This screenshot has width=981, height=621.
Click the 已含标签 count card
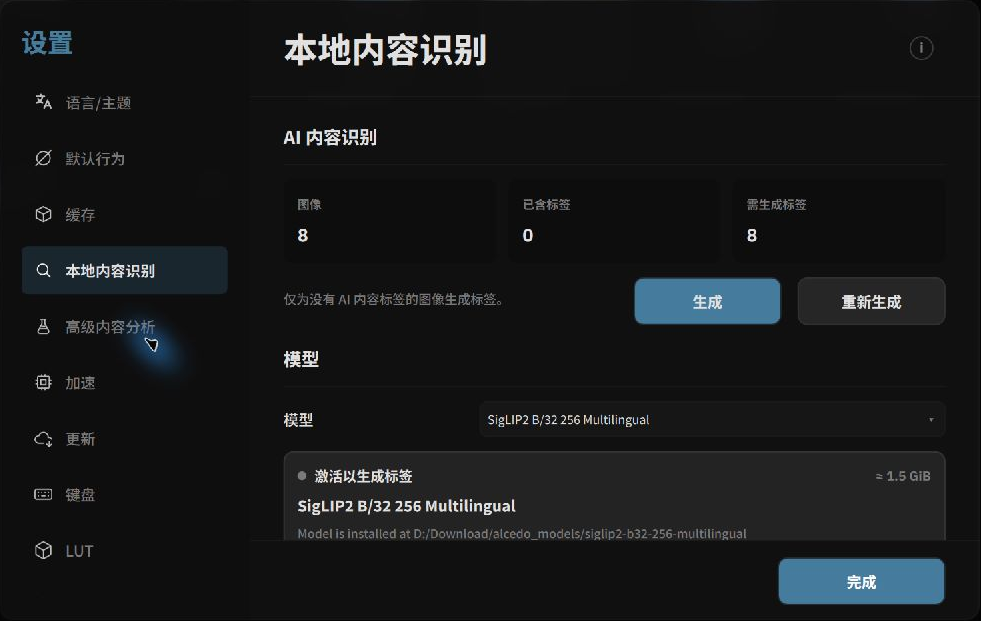coord(614,220)
